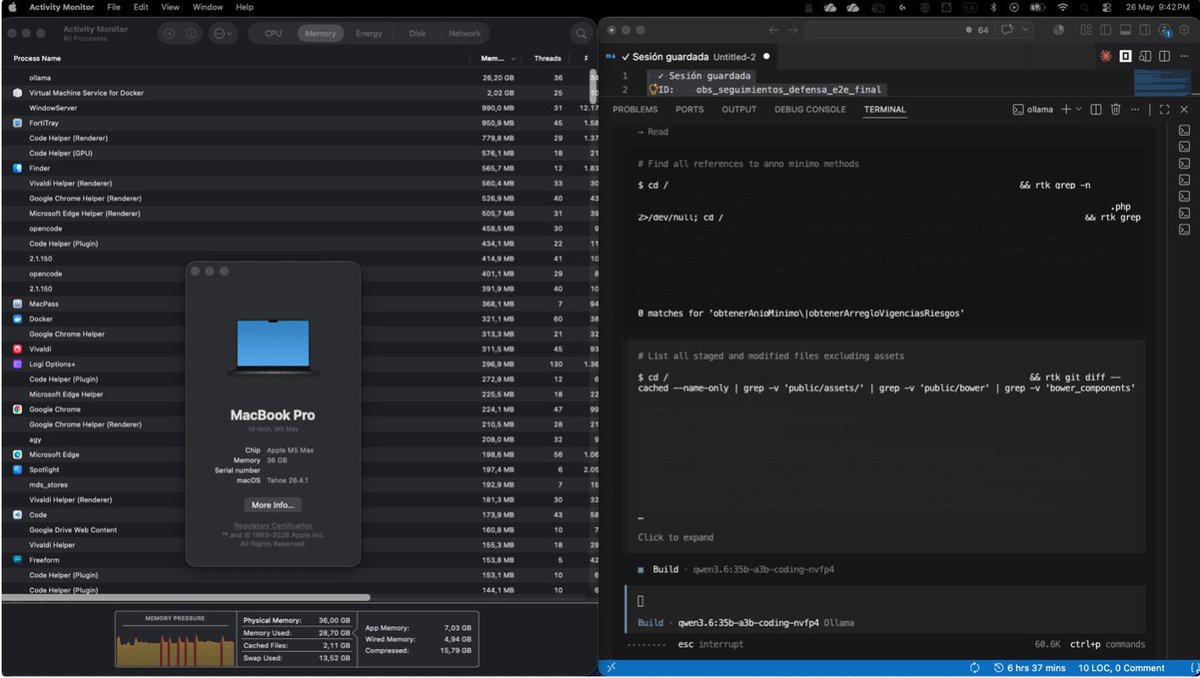Click the Google Chrome process icon
The width and height of the screenshot is (1200, 678).
point(17,409)
